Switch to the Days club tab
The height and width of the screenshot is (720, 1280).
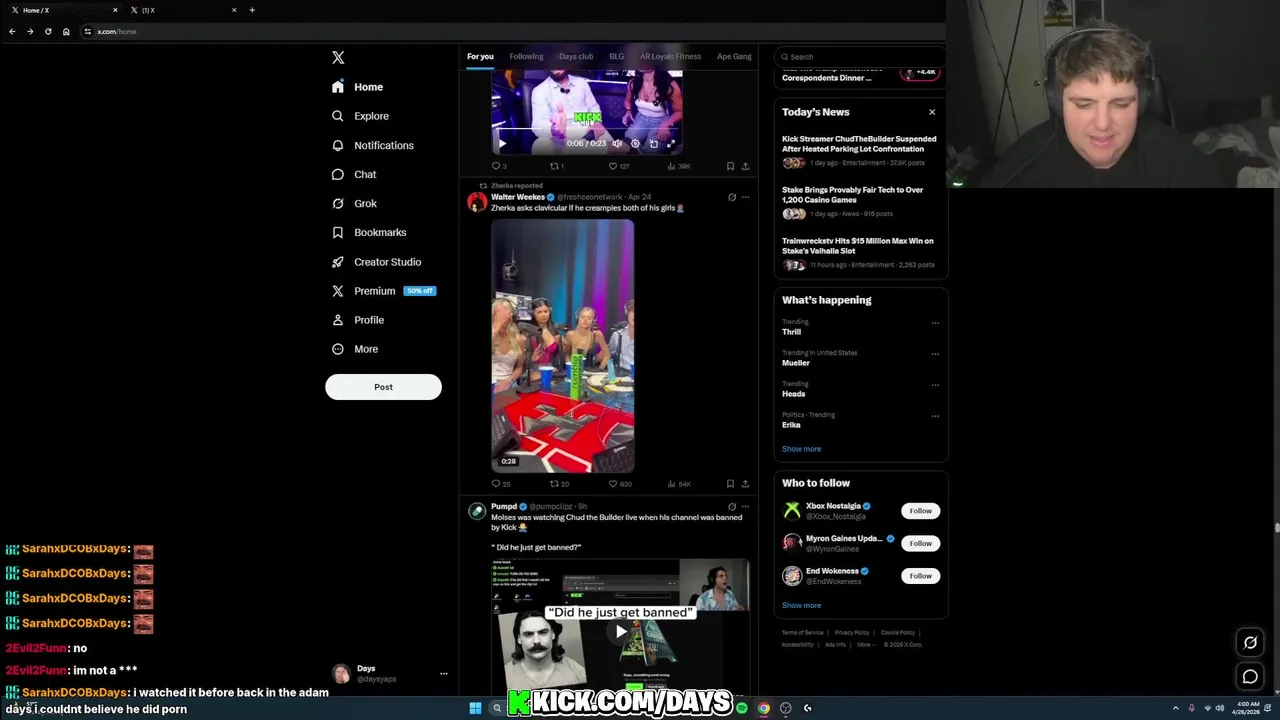[576, 56]
